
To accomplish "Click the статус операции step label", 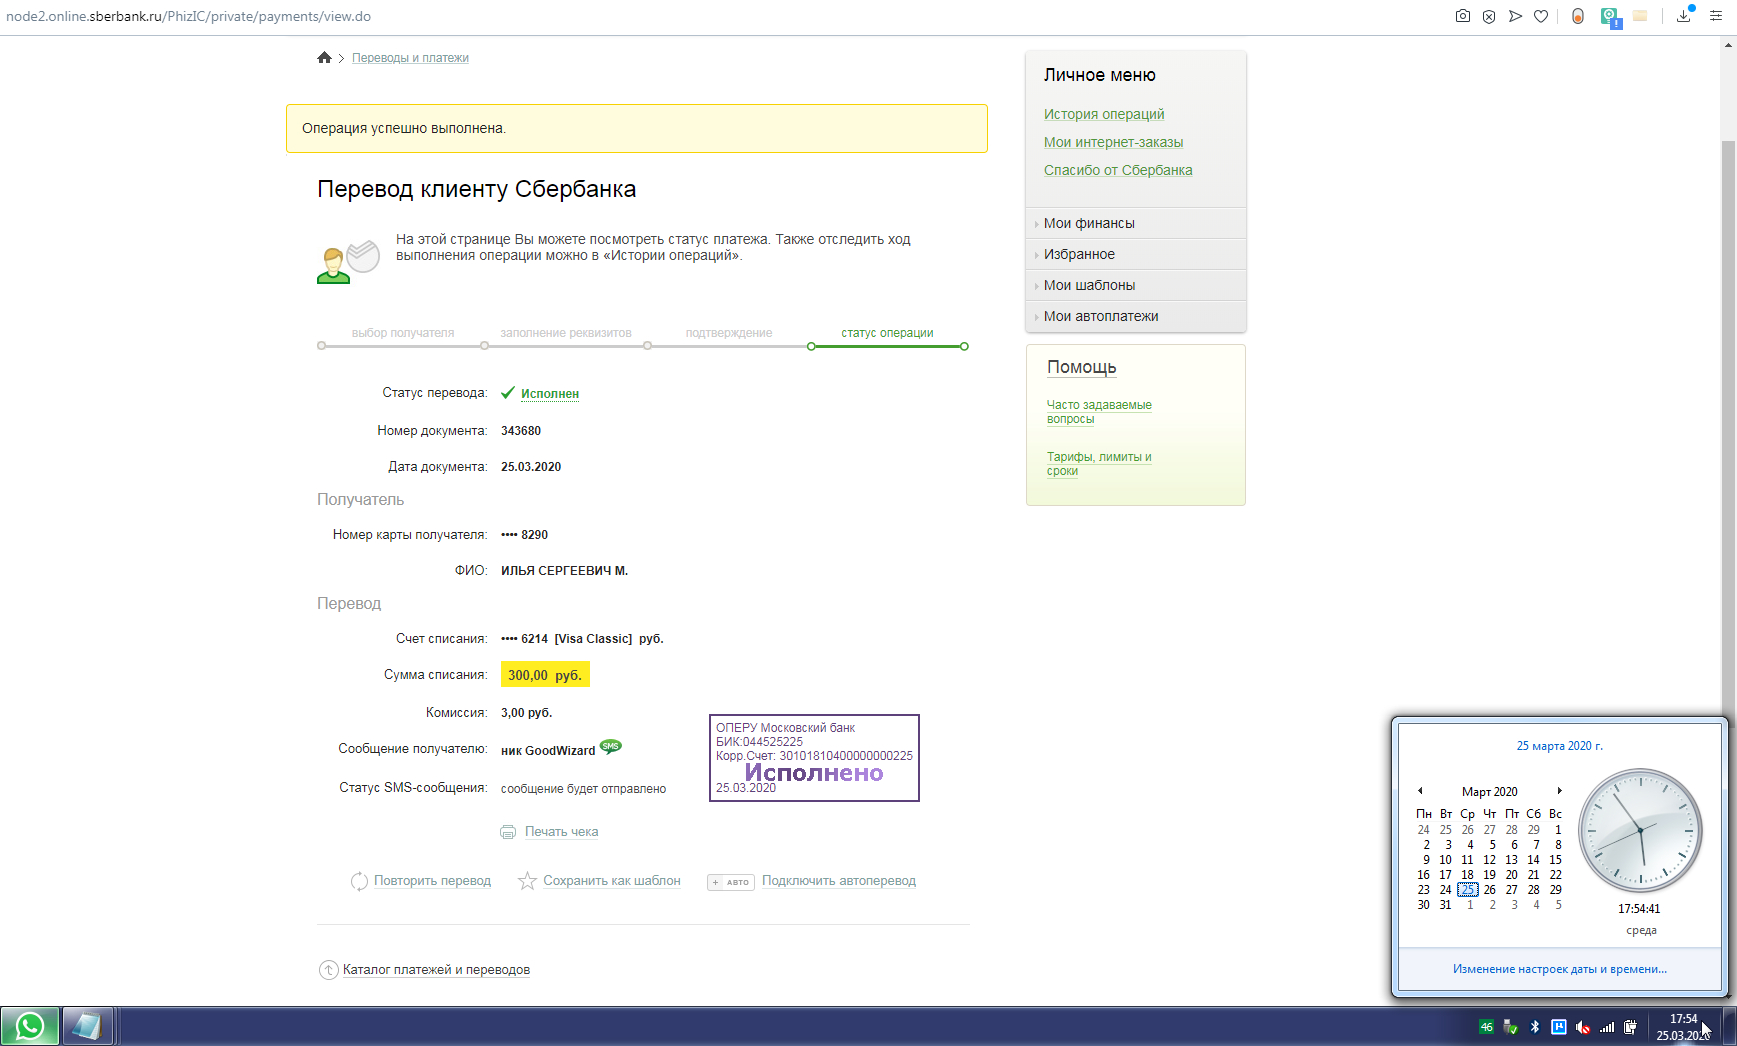I will (887, 333).
